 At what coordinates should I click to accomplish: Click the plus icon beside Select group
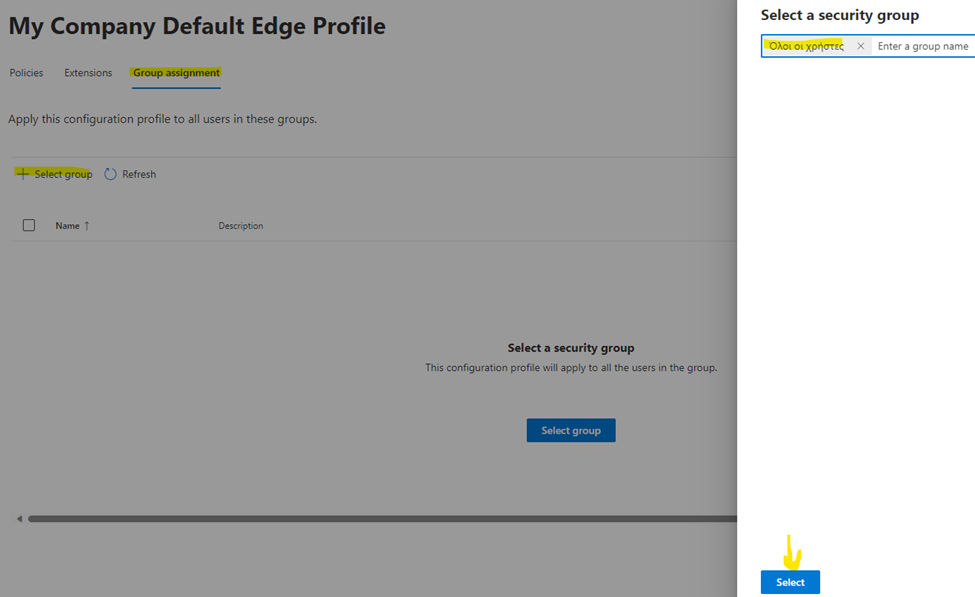coord(22,174)
